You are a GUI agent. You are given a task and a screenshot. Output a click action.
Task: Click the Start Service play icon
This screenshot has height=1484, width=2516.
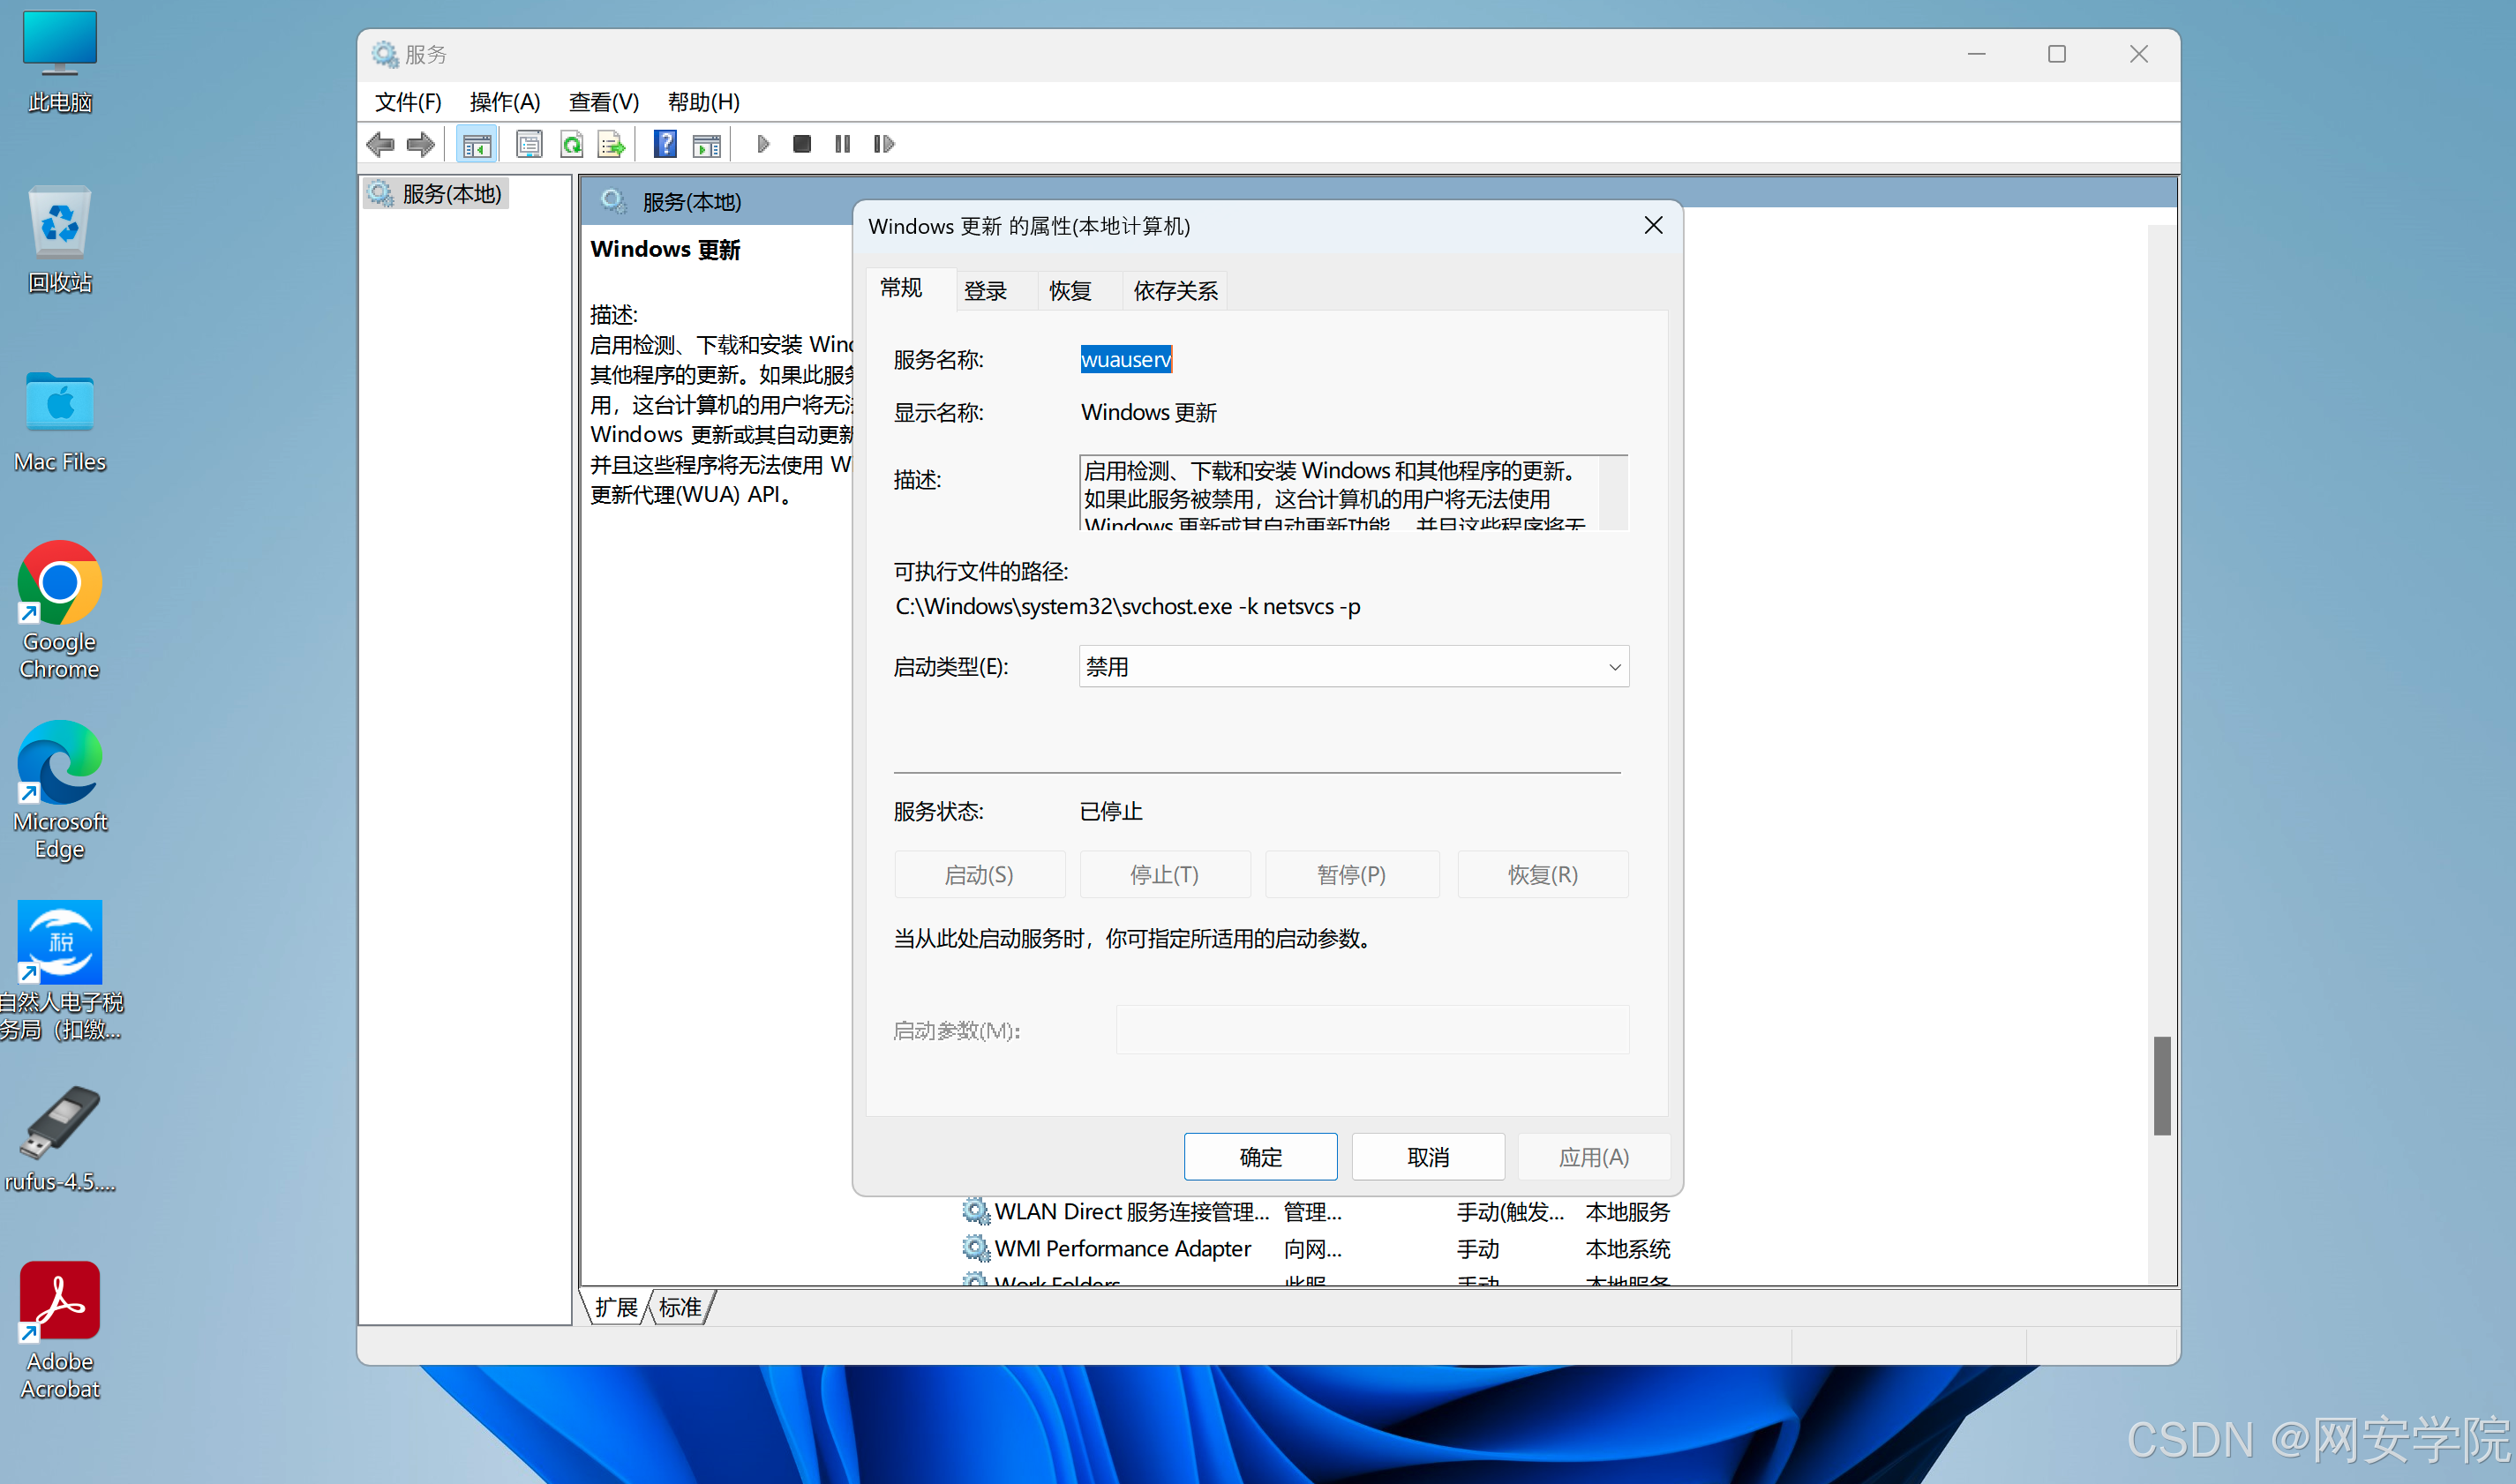tap(763, 144)
